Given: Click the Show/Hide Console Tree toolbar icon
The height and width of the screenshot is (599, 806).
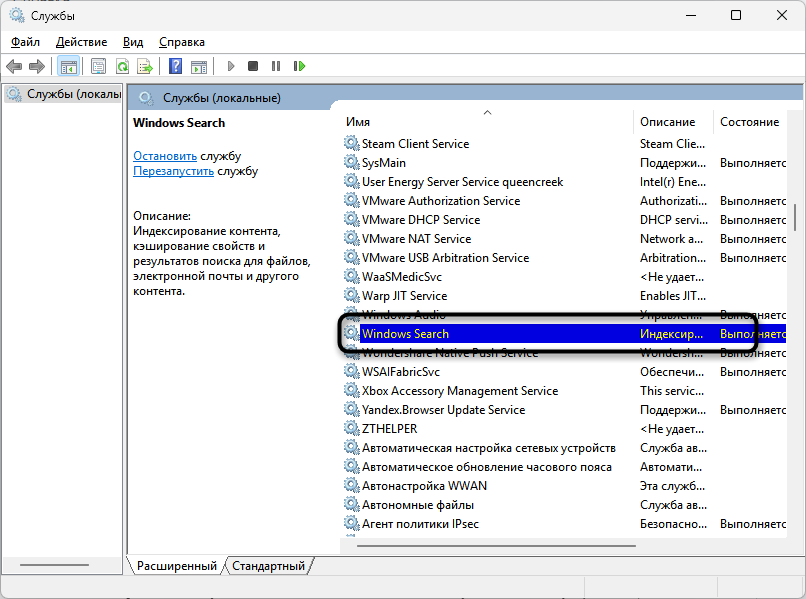Looking at the screenshot, I should [69, 66].
